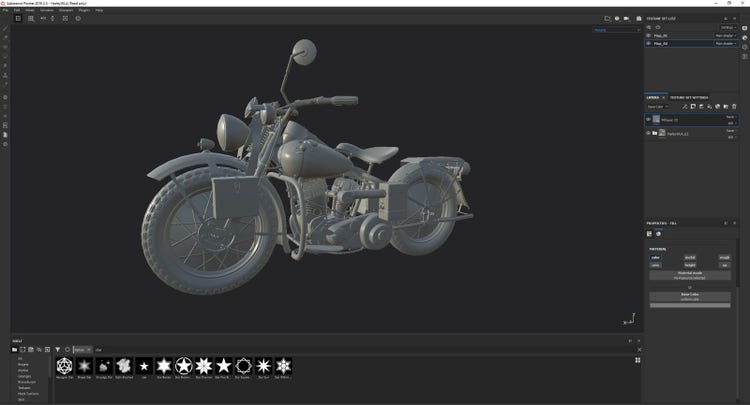This screenshot has width=750, height=405.
Task: Open Shader settings sphere icon in right dock
Action: [745, 38]
